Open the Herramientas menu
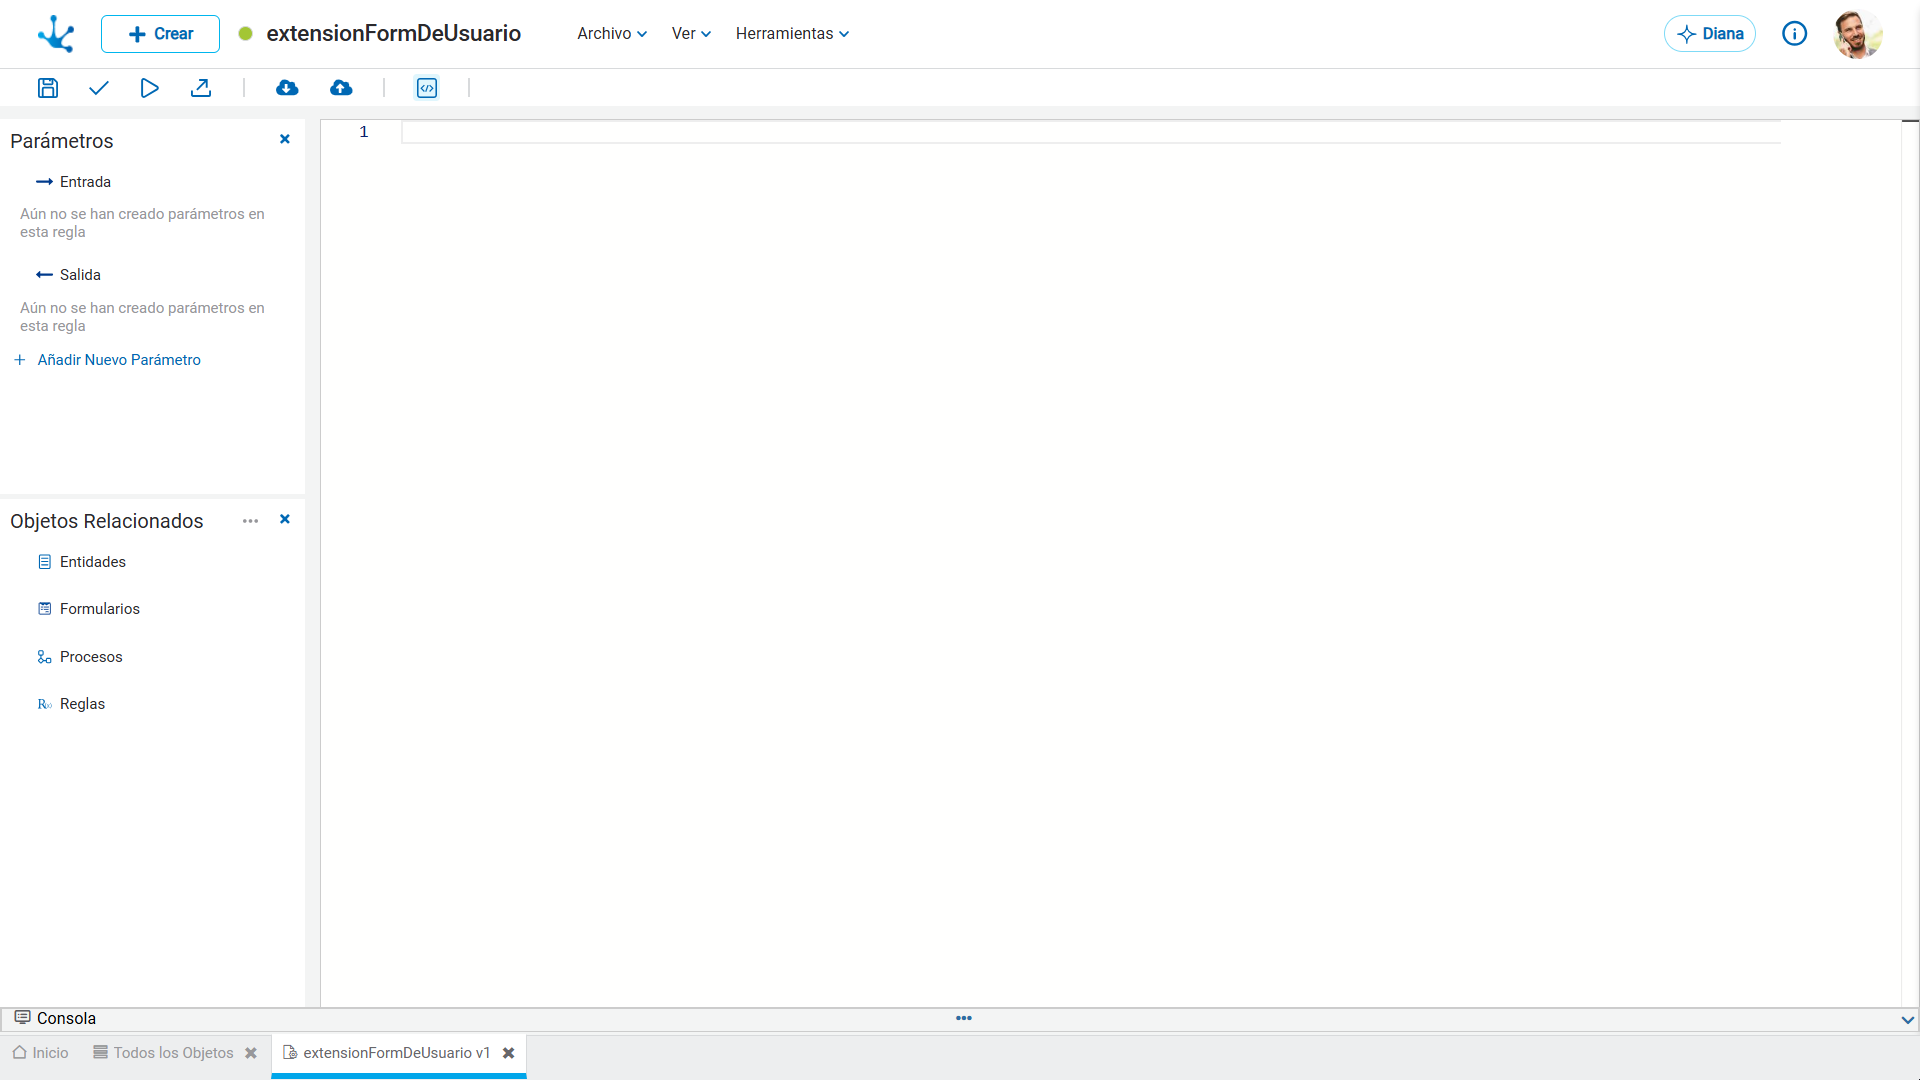Image resolution: width=1920 pixels, height=1080 pixels. click(x=792, y=34)
